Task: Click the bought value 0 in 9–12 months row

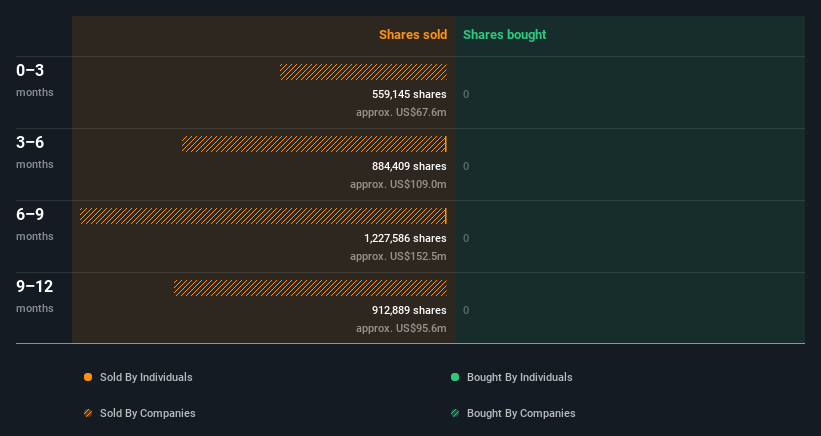Action: tap(466, 310)
